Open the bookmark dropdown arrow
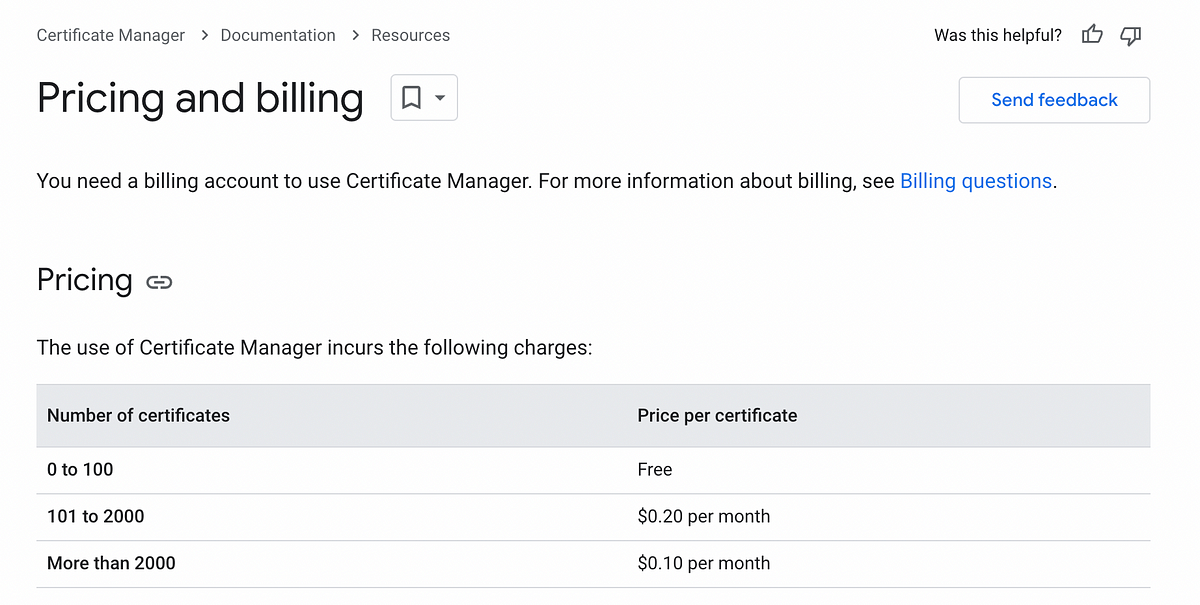Screen dimensions: 1200x605 tap(440, 98)
